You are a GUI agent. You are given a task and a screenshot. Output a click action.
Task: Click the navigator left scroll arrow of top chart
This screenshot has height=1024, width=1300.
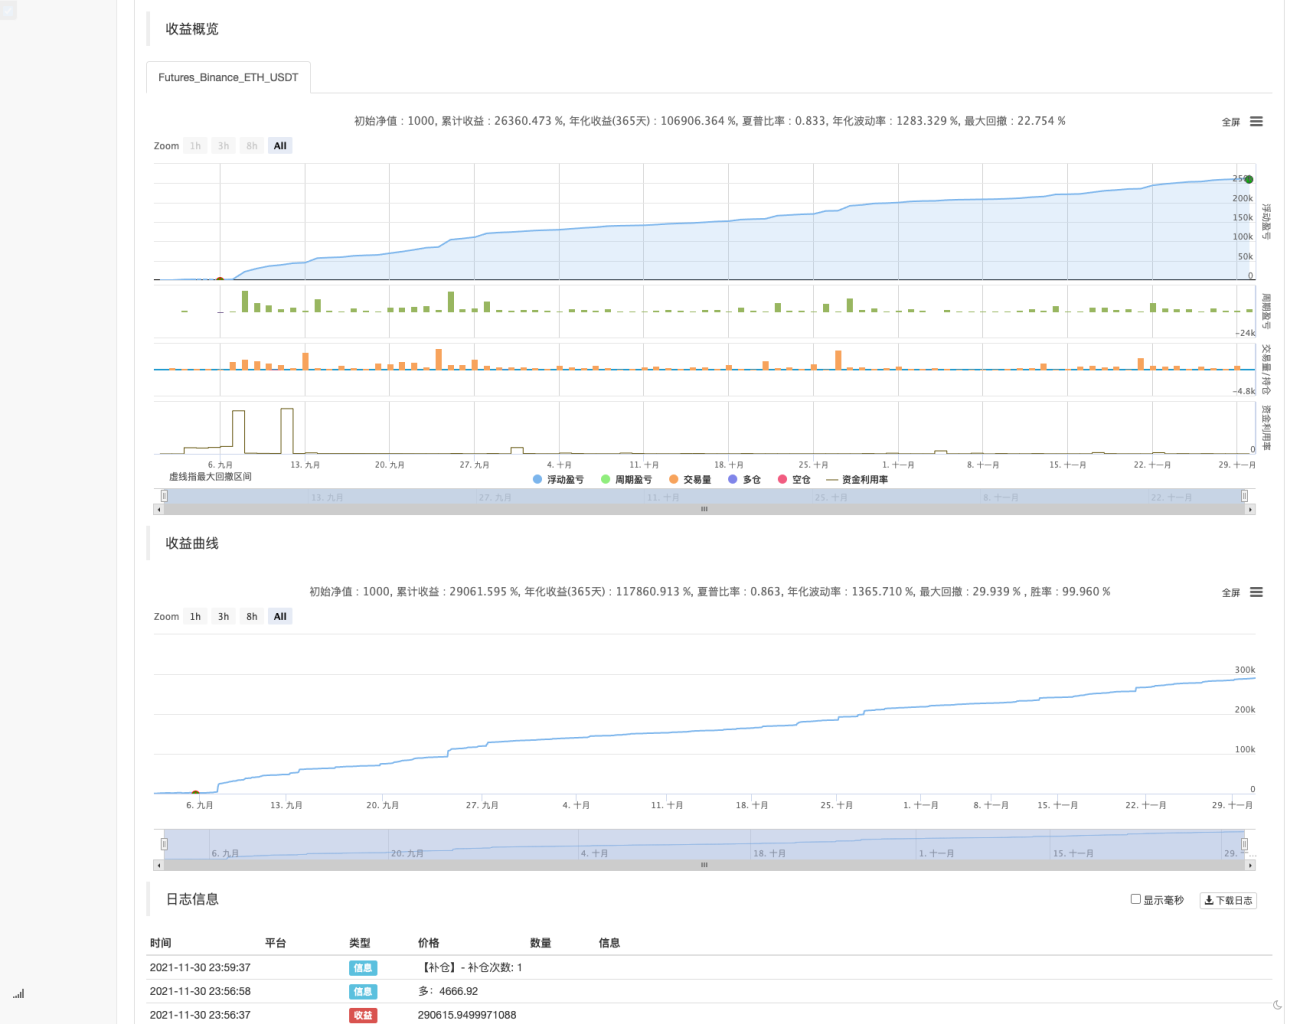pos(158,509)
